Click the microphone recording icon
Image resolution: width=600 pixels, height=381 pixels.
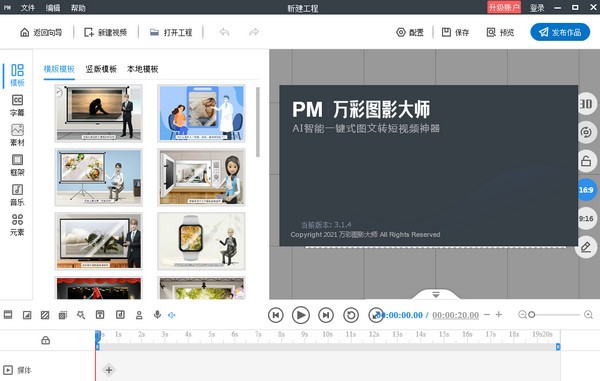(157, 315)
